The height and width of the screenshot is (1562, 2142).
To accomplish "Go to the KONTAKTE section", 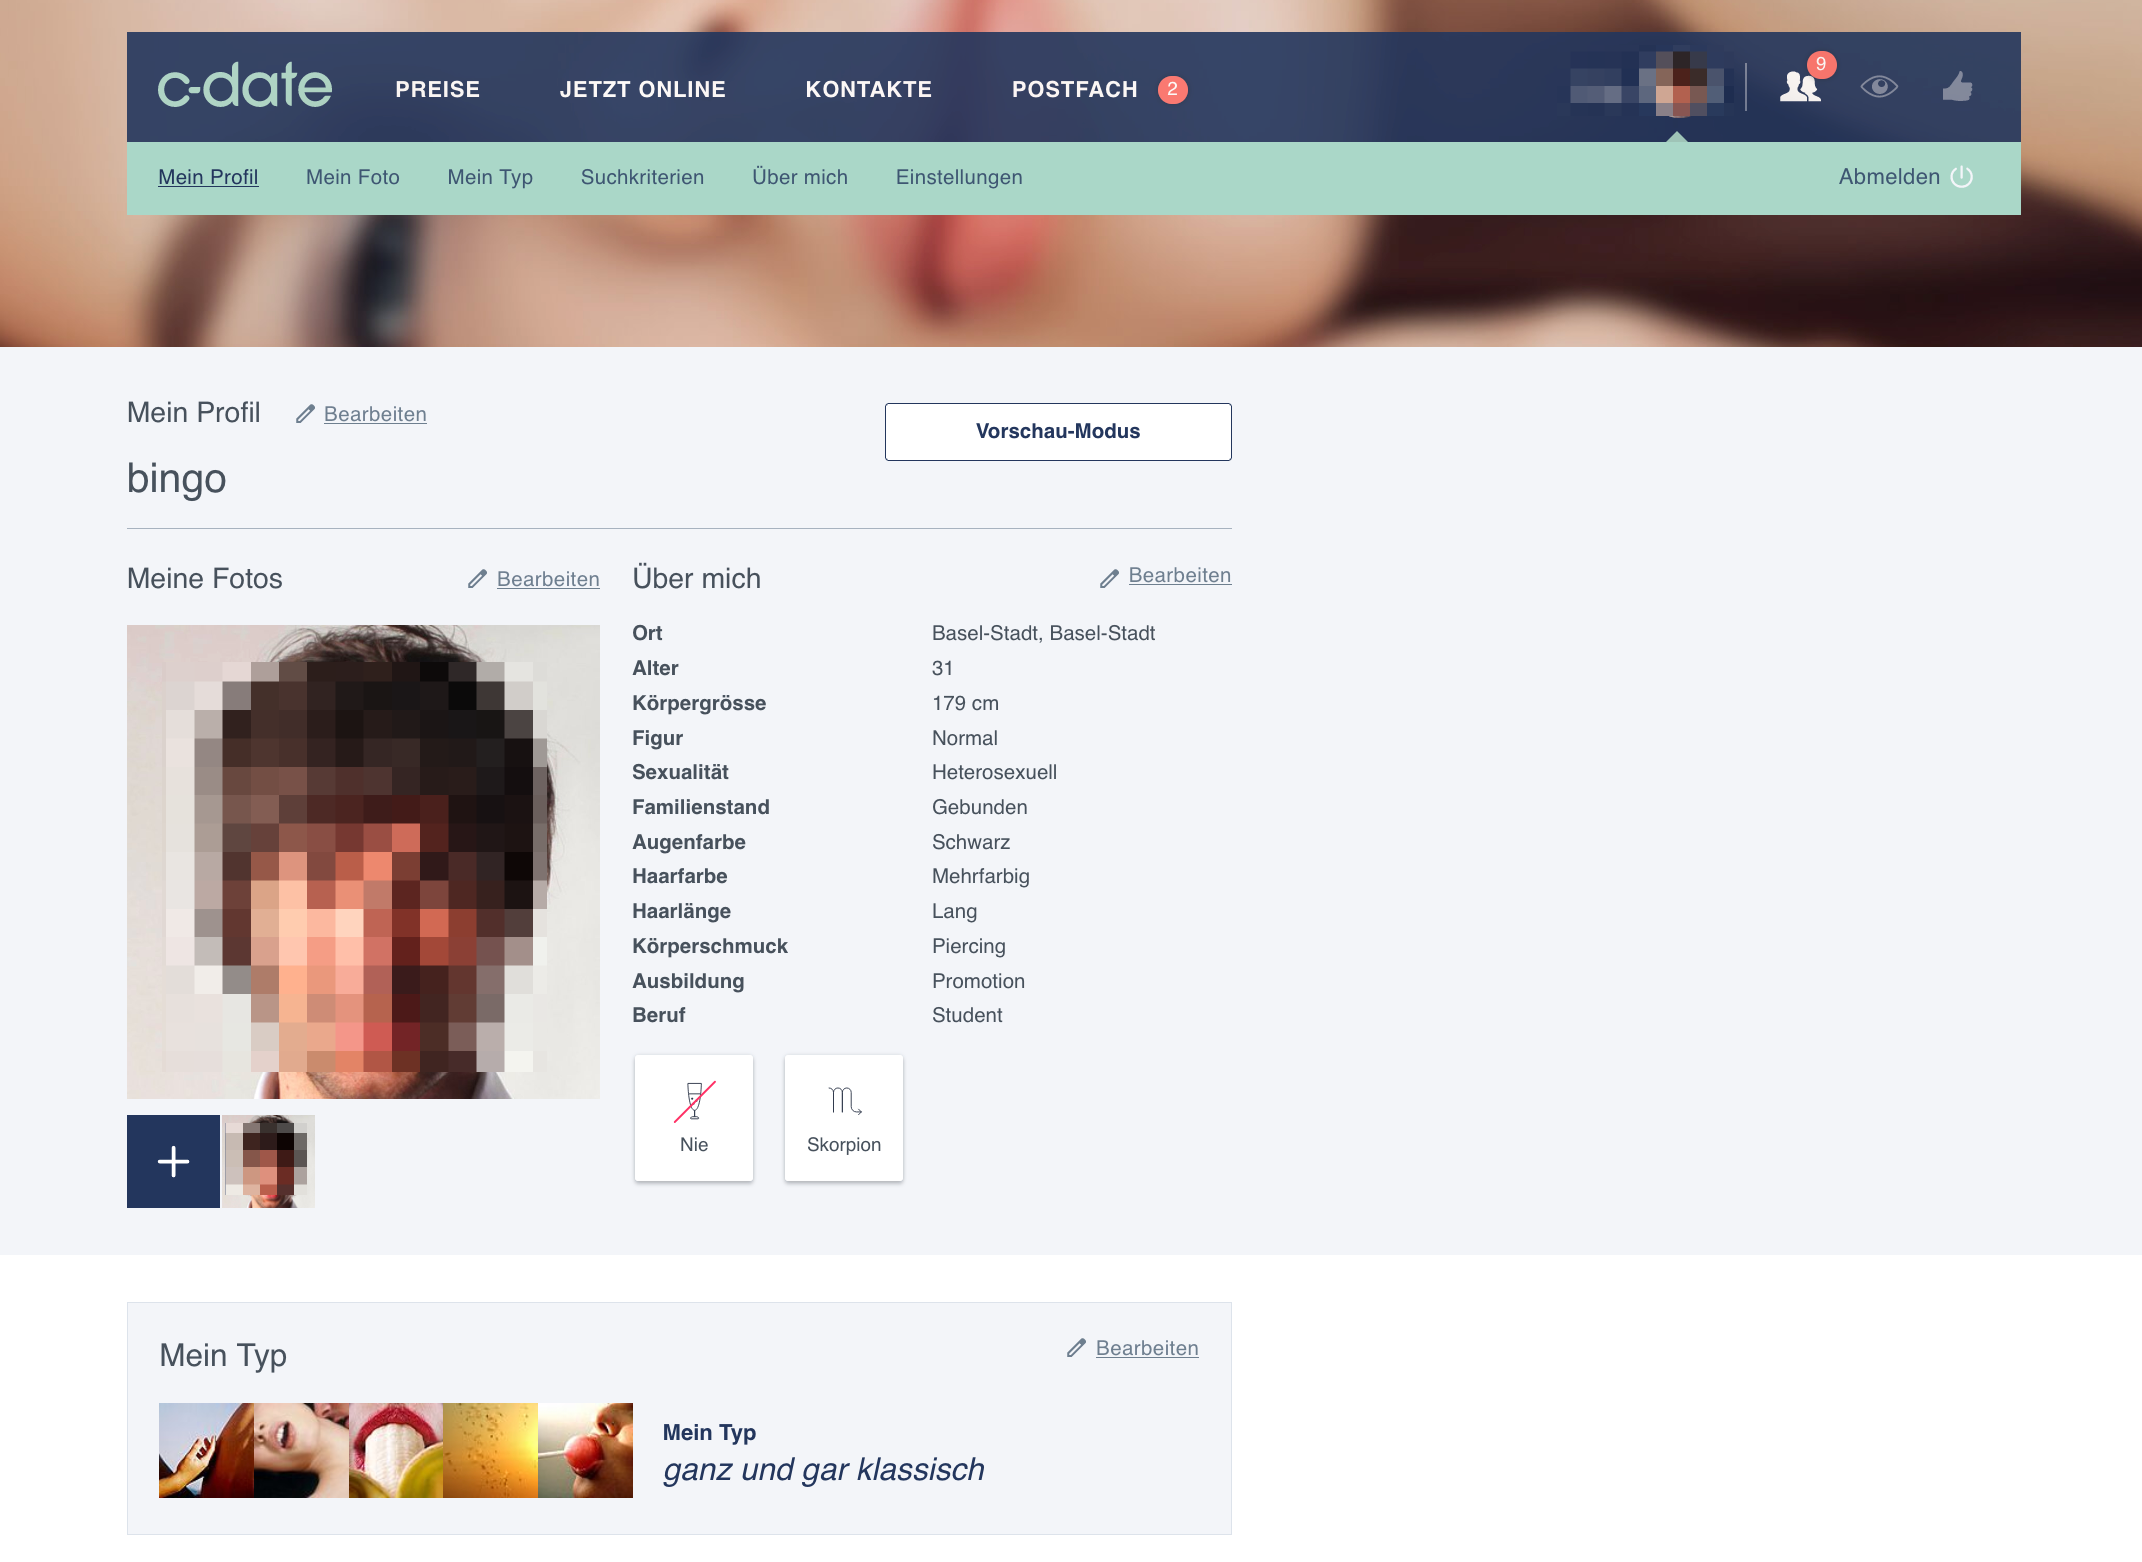I will 868,89.
